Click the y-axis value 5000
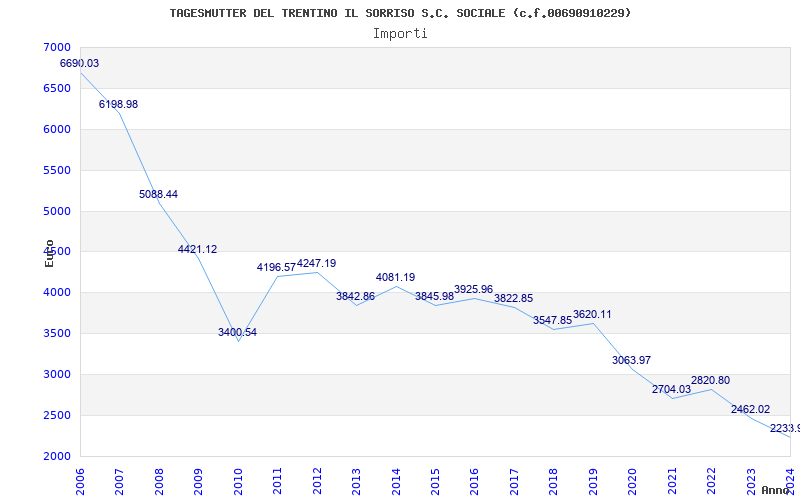Viewport: 800px width, 500px height. pos(59,211)
